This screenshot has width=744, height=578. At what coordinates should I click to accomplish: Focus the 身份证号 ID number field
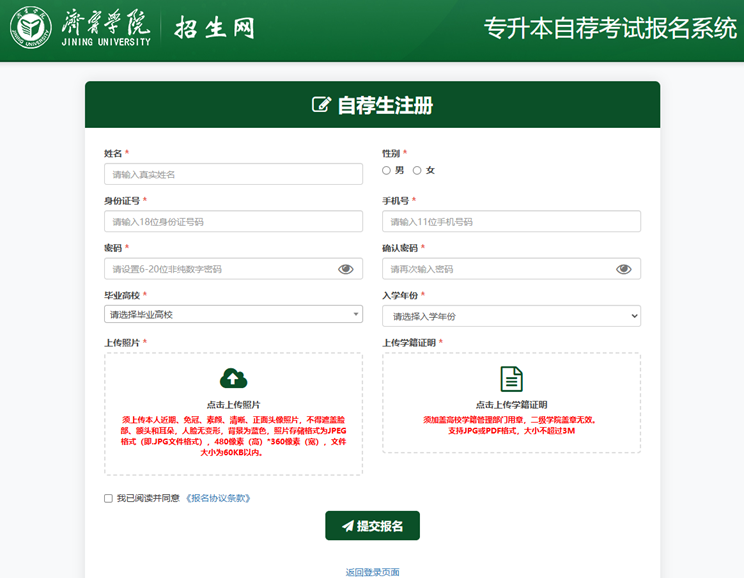[233, 222]
